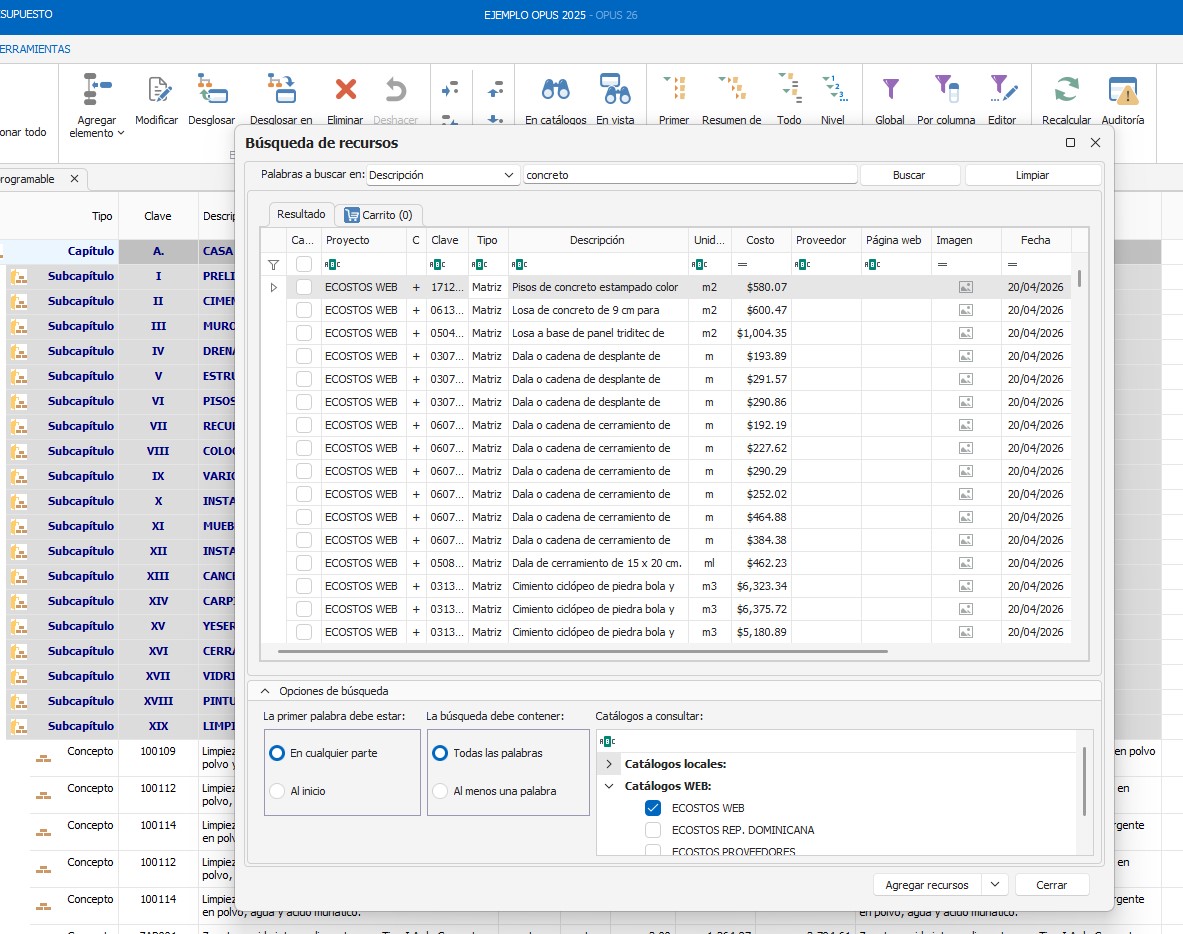Check the box for Losa de concreto row
Image resolution: width=1183 pixels, height=934 pixels.
[304, 310]
